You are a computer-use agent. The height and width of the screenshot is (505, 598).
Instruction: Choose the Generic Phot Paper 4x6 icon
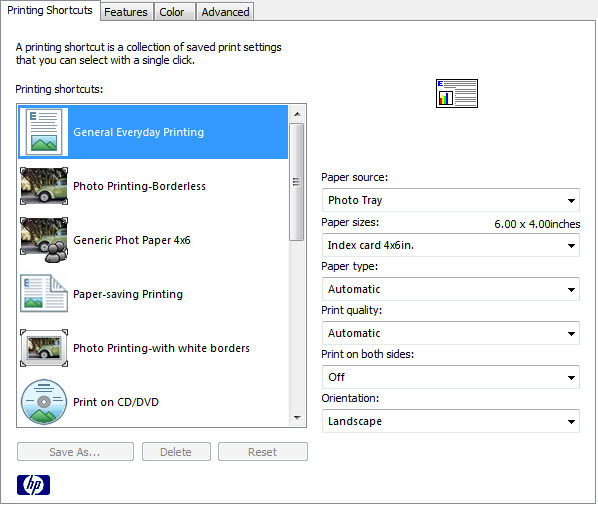tap(44, 240)
